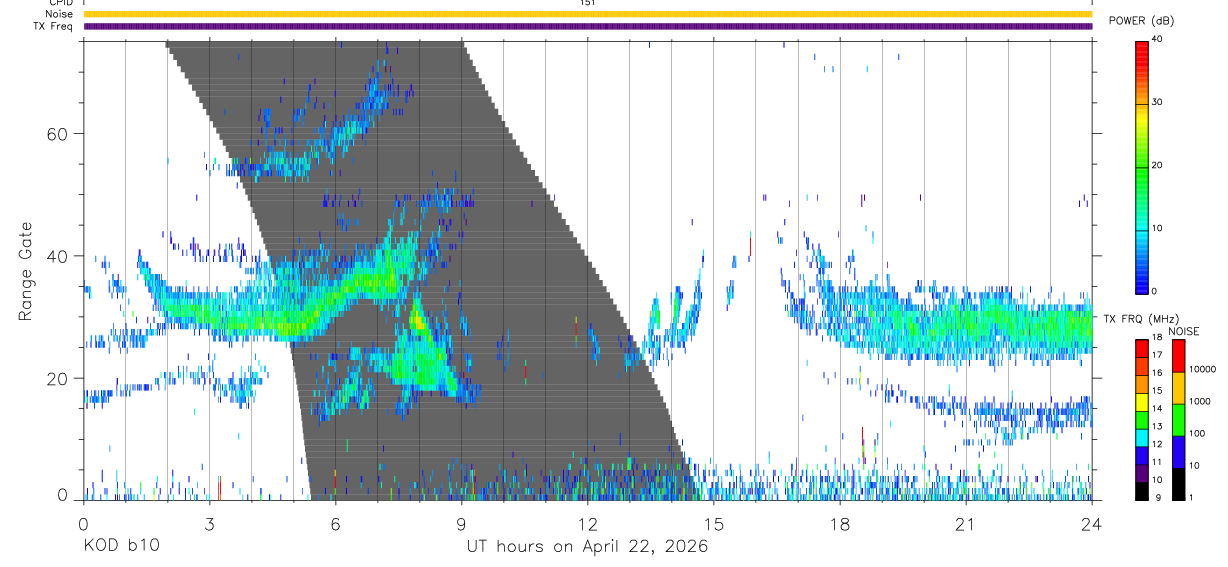
Task: Pick the blue 10–100 NOISE colorbar segment
Action: click(1179, 452)
